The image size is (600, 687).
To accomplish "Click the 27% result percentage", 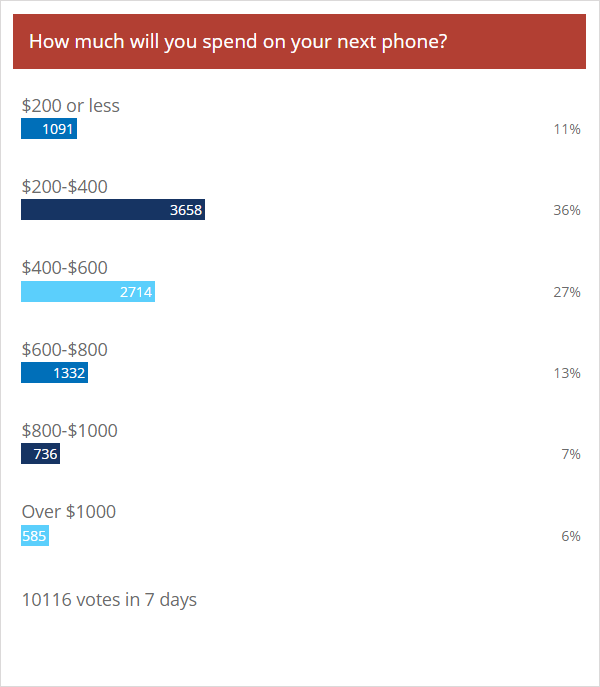I will point(567,292).
